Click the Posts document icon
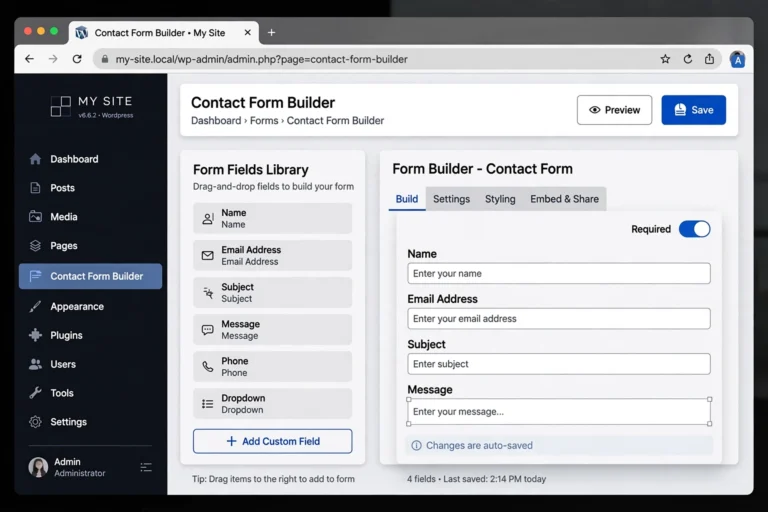The image size is (768, 512). [35, 188]
